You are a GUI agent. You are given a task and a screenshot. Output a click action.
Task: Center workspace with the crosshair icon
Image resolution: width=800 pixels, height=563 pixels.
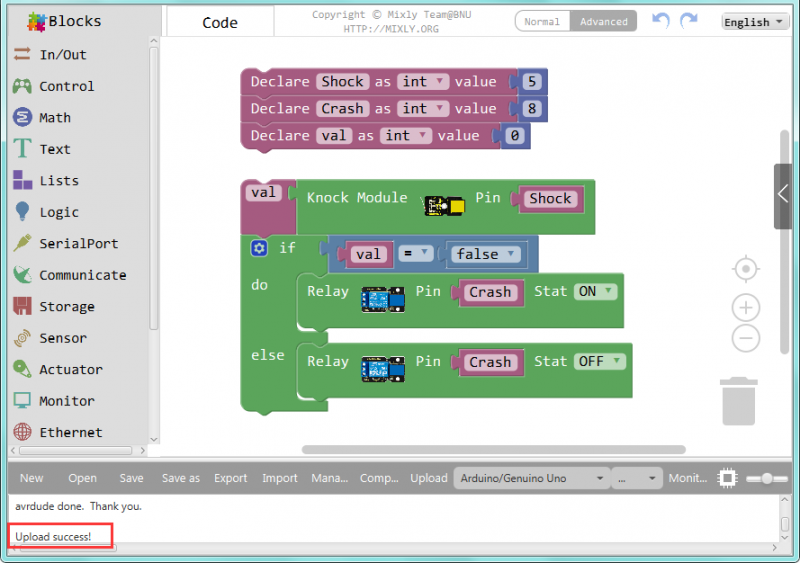coord(746,269)
